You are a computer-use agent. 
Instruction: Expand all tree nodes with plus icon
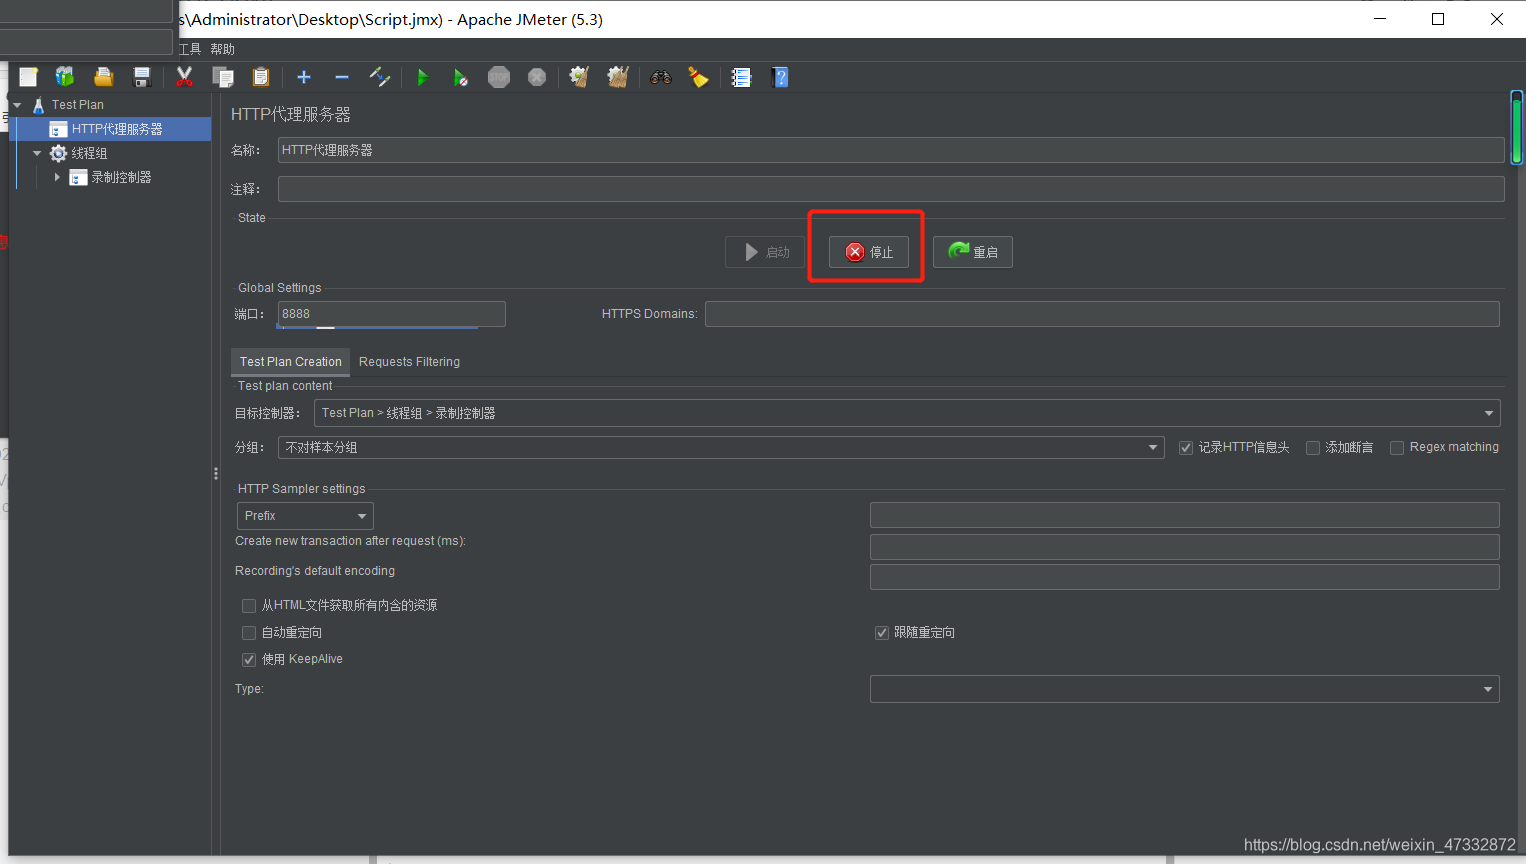(304, 77)
